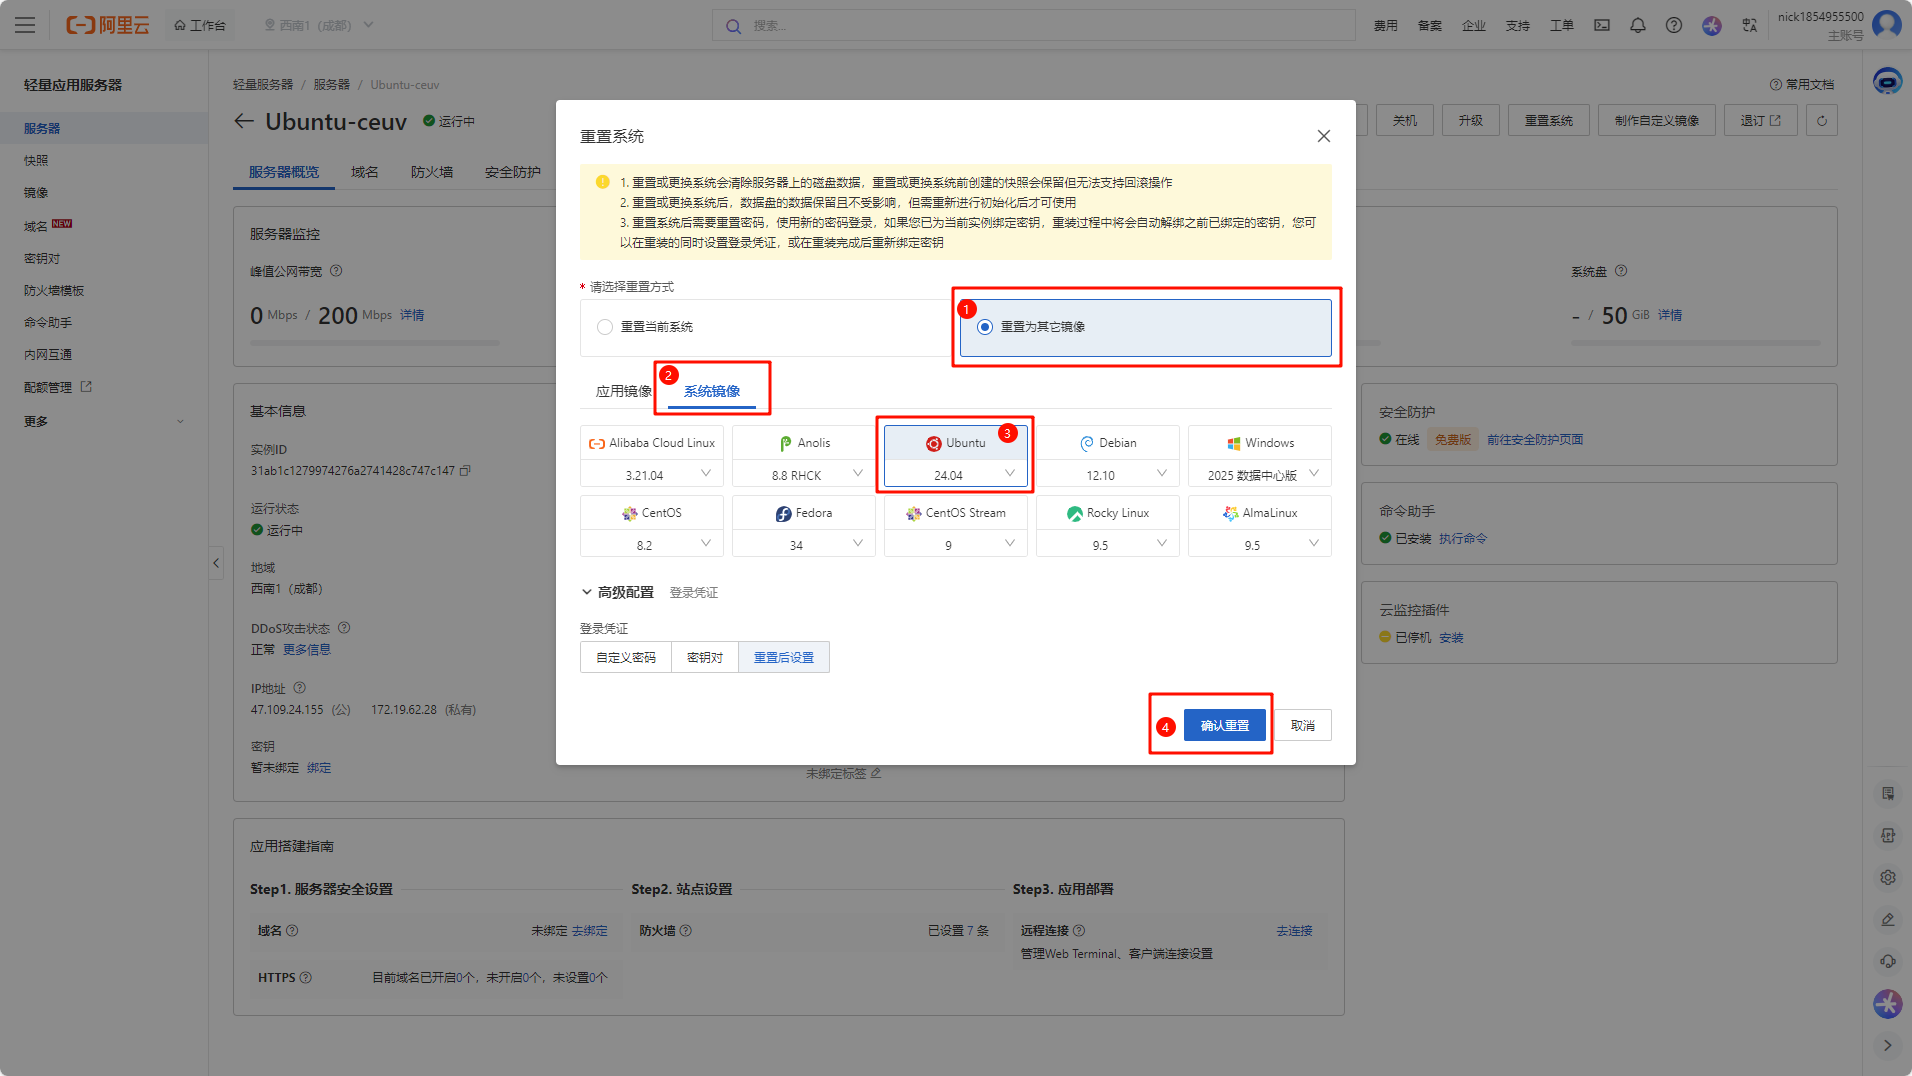Choose the 自定义密码 login credential option
Viewport: 1912px width, 1076px height.
(x=626, y=657)
